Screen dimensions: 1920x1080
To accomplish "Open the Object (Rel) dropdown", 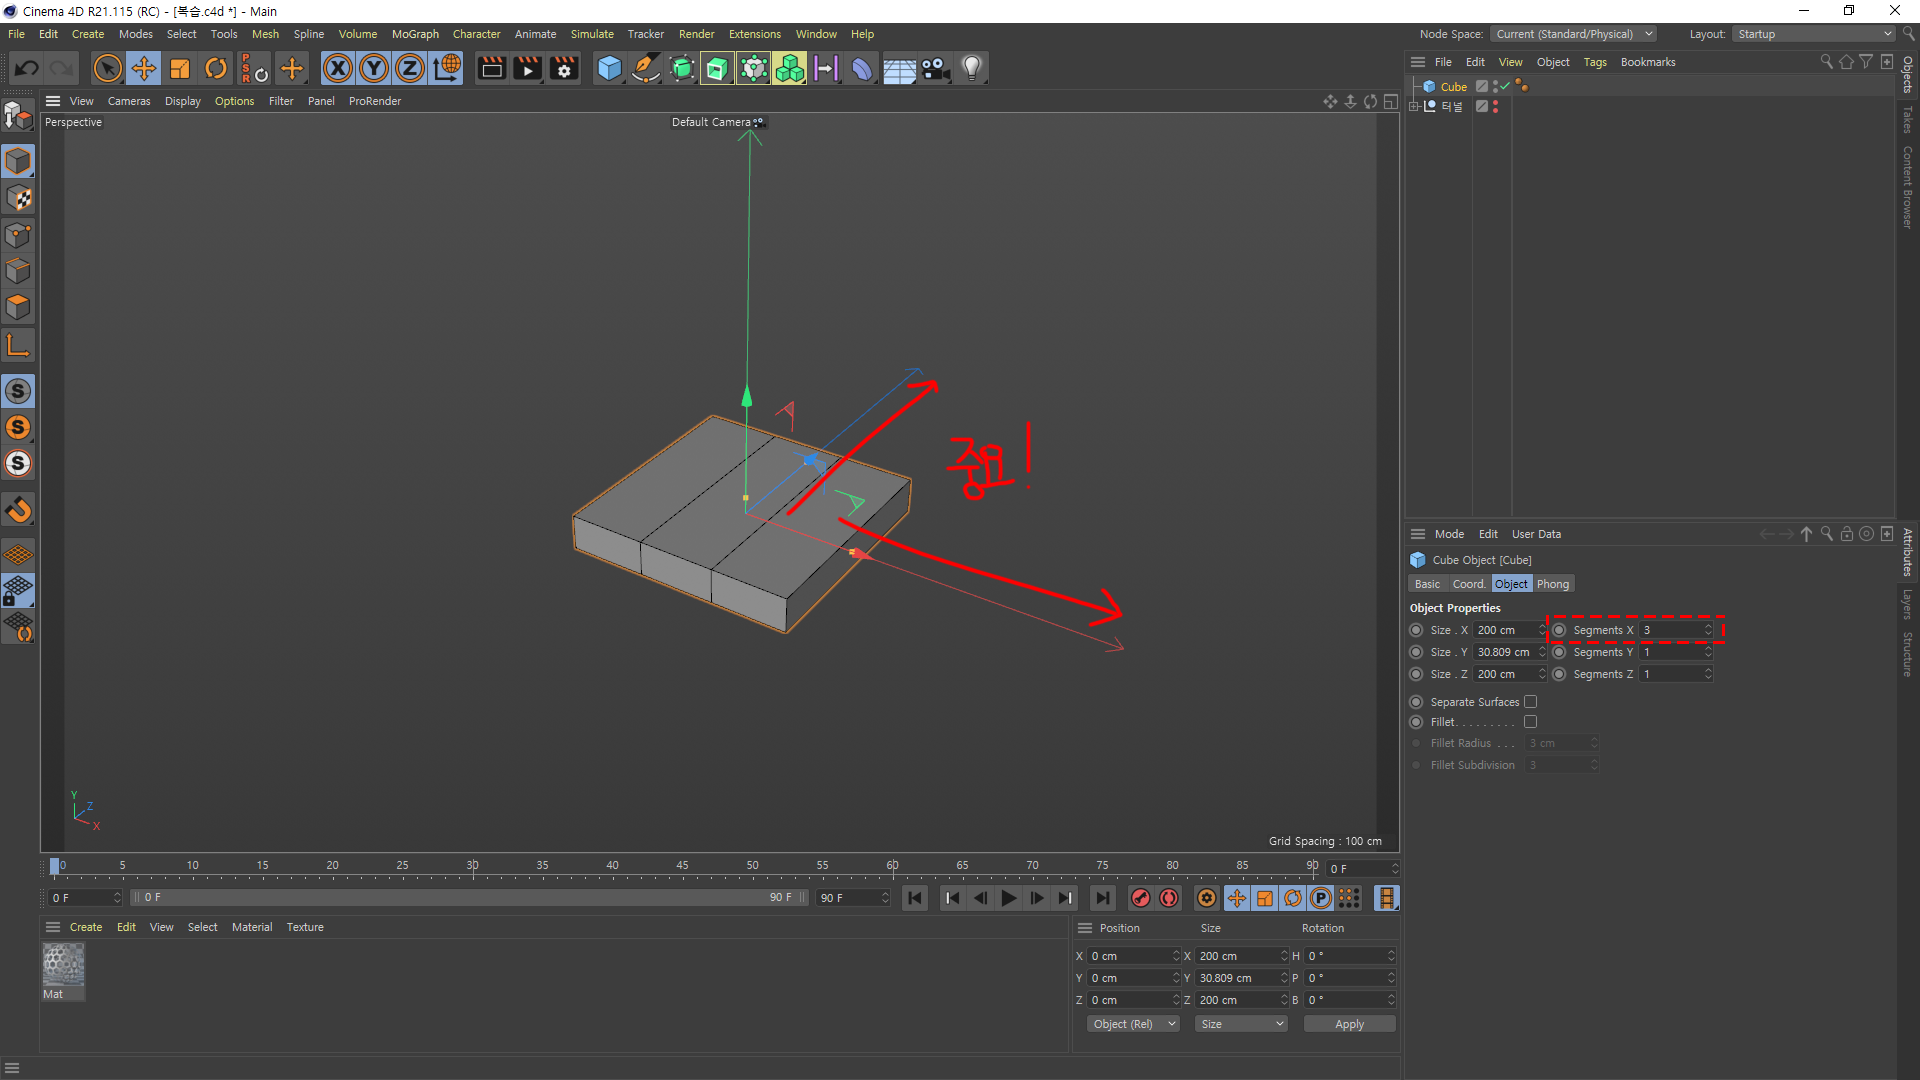I will click(1133, 1024).
